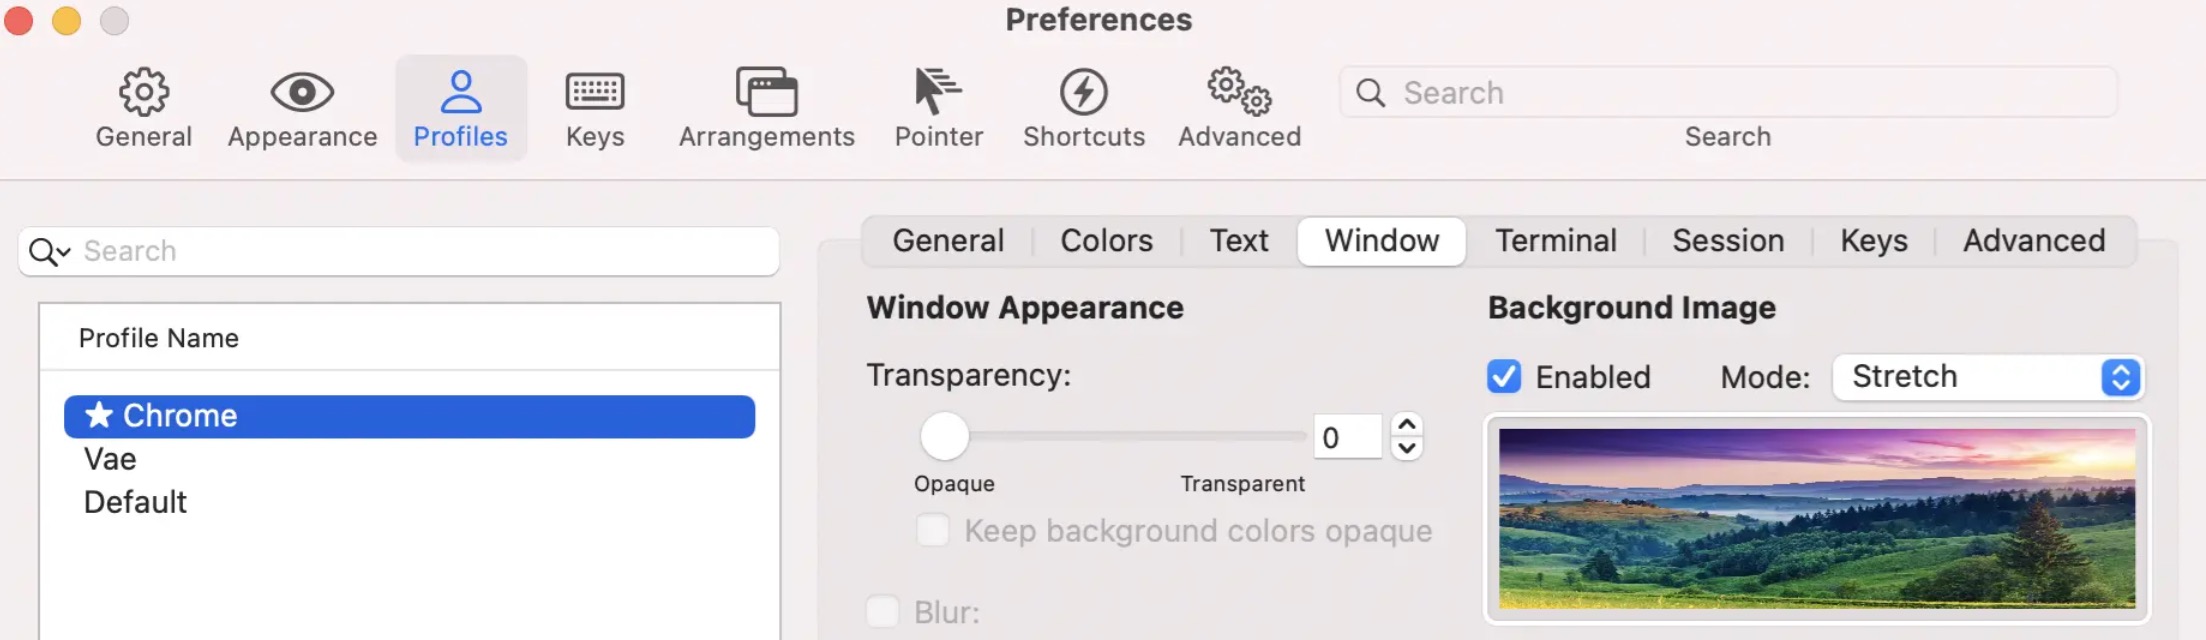Open Shortcuts lightning bolt icon
2206x640 pixels.
(x=1083, y=93)
